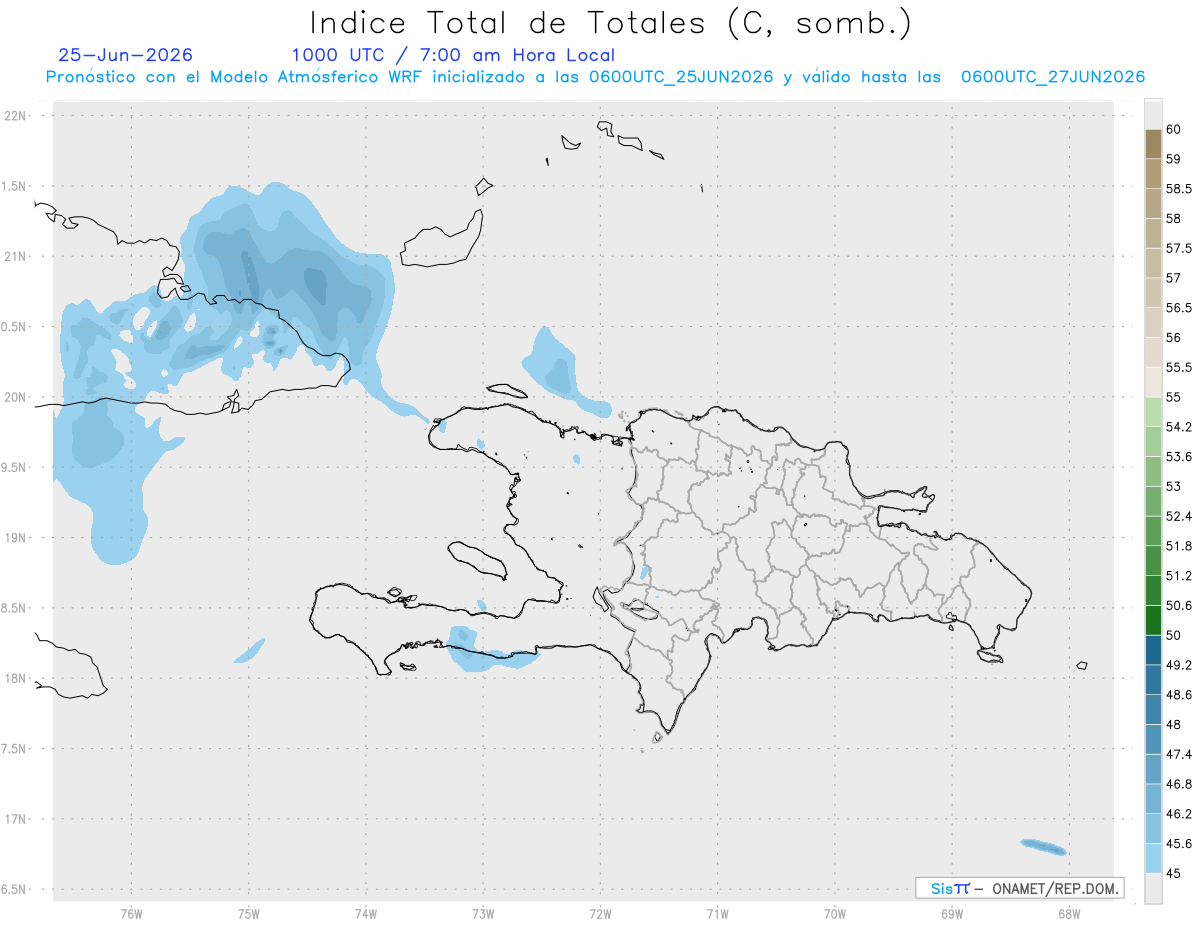Click the legend value "50.6"
Image resolution: width=1200 pixels, height=927 pixels.
(1179, 605)
